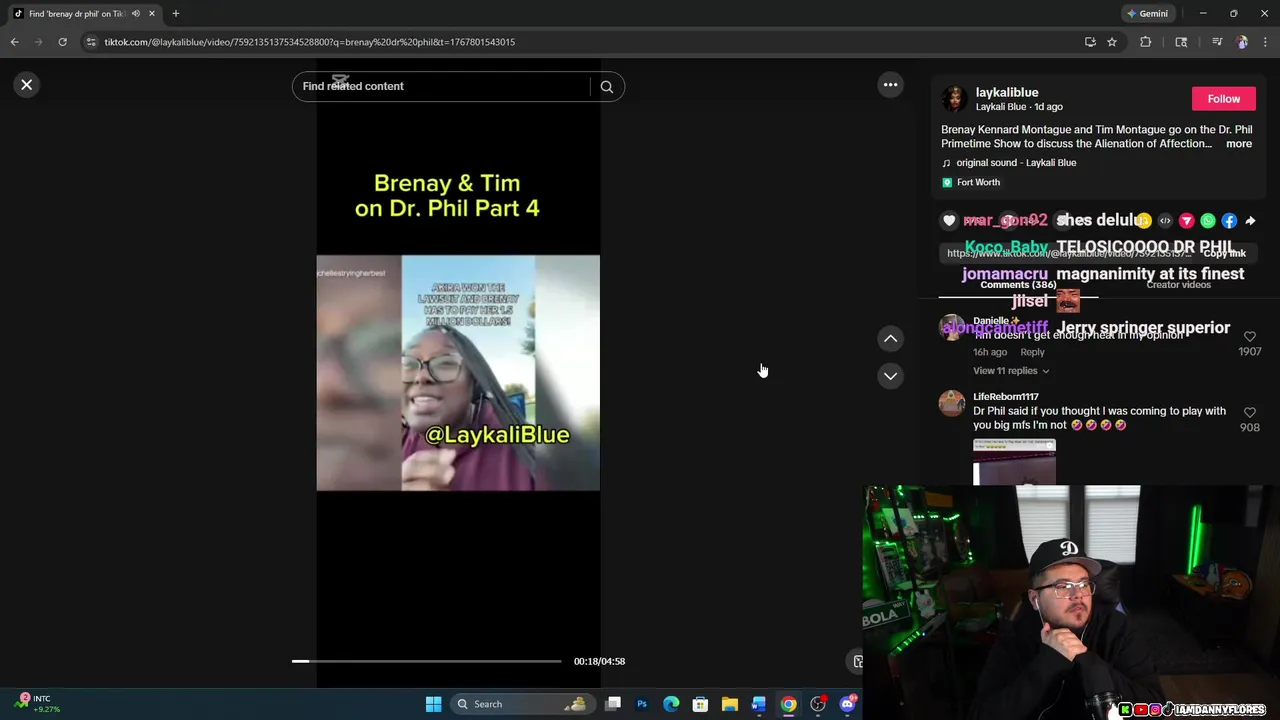Image resolution: width=1280 pixels, height=720 pixels.
Task: Follow laykaliblue
Action: tap(1223, 99)
